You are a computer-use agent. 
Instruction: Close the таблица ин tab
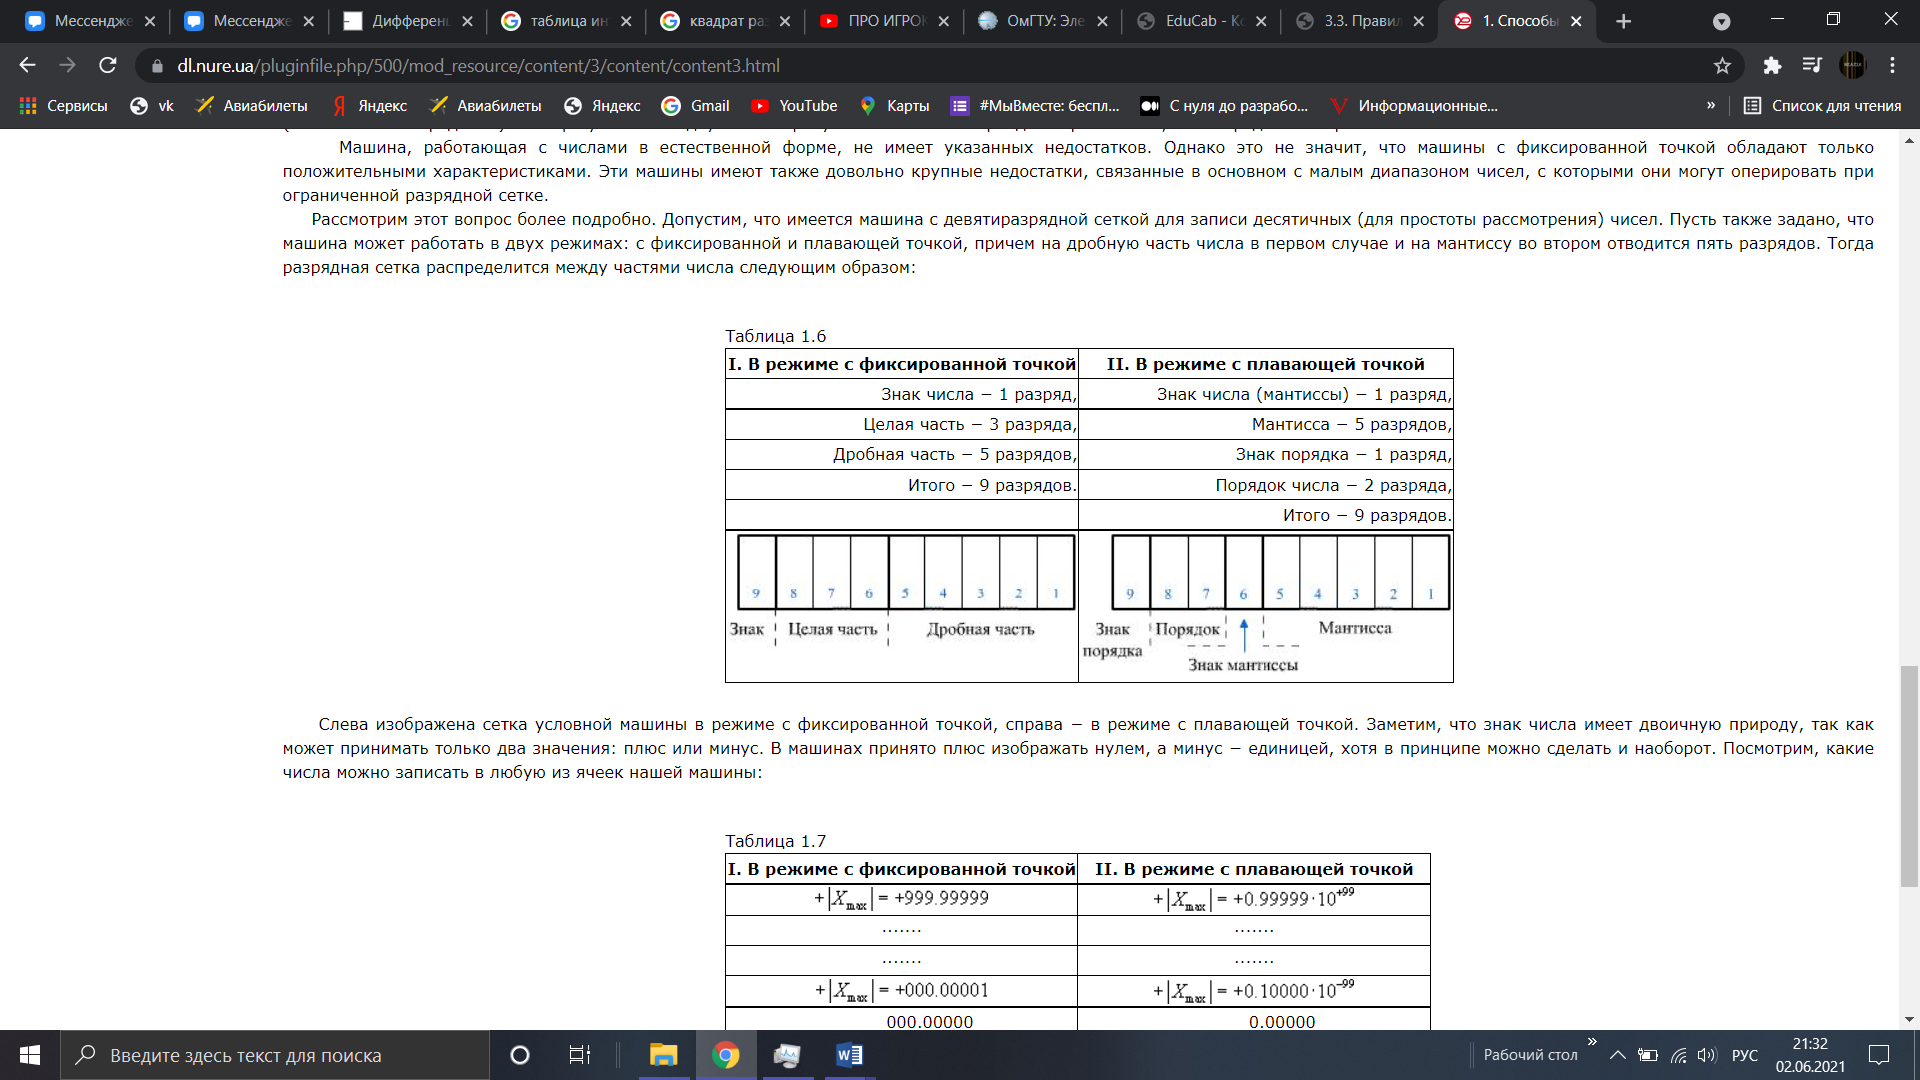(626, 21)
